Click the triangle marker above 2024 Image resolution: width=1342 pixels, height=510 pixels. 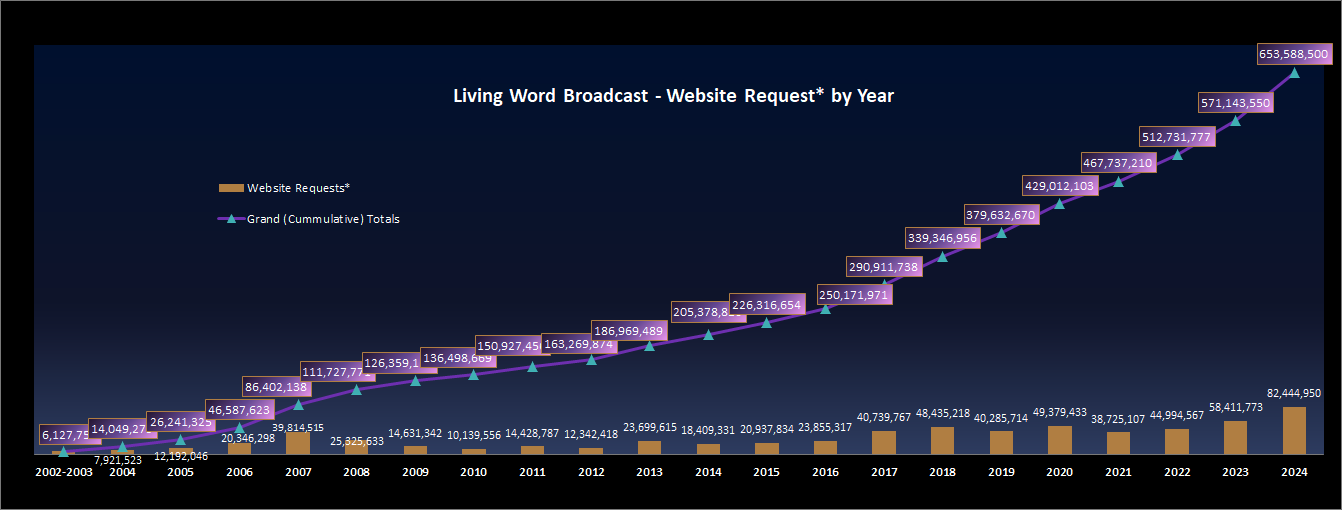[x=1294, y=73]
